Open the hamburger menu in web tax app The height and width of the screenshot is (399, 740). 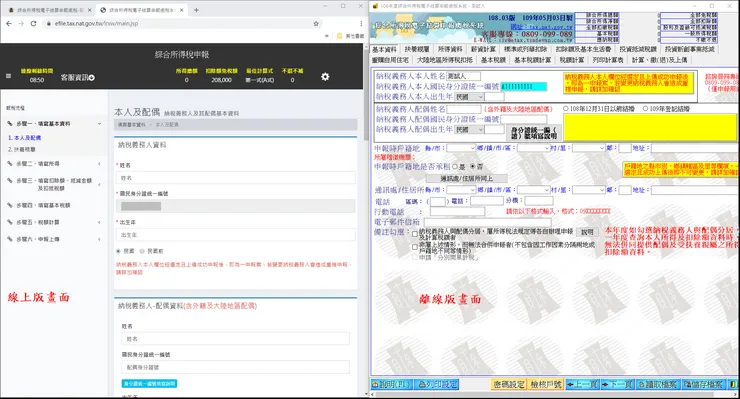tap(8, 76)
